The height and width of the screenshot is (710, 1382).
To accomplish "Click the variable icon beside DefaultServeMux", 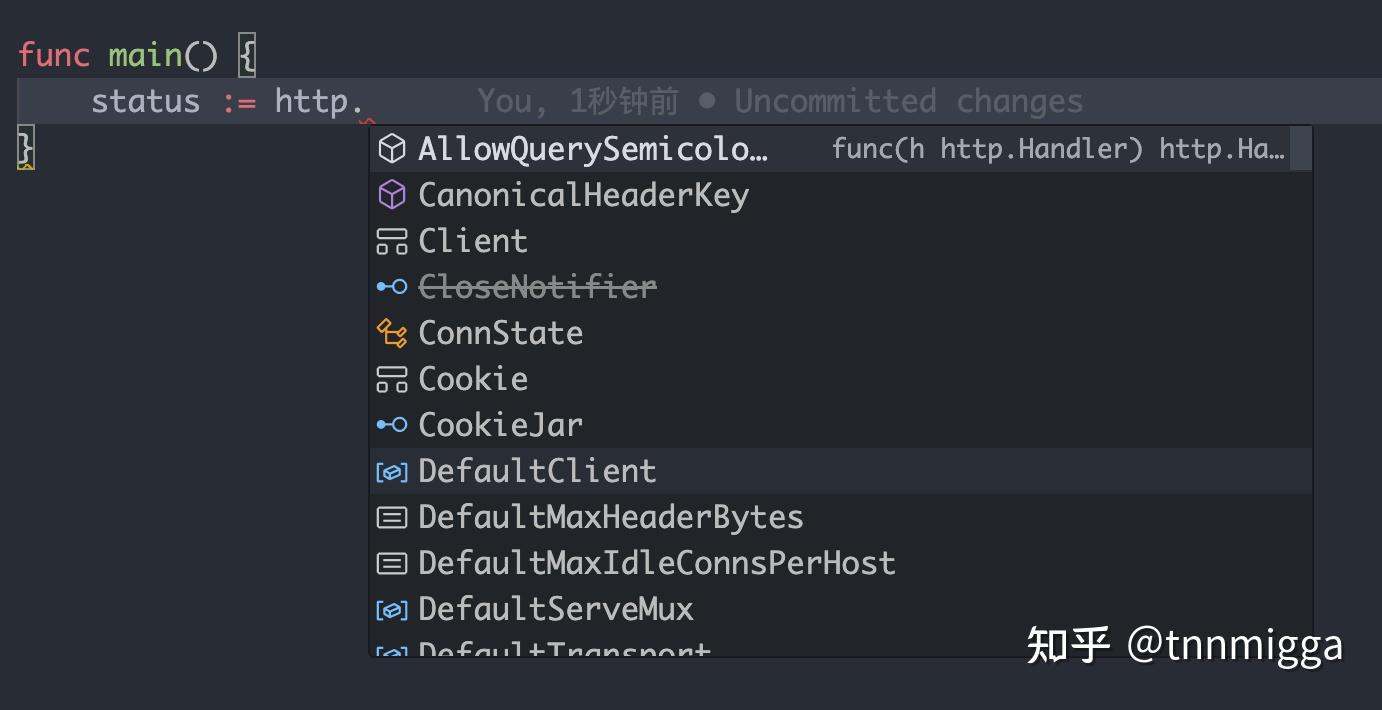I will (x=392, y=608).
